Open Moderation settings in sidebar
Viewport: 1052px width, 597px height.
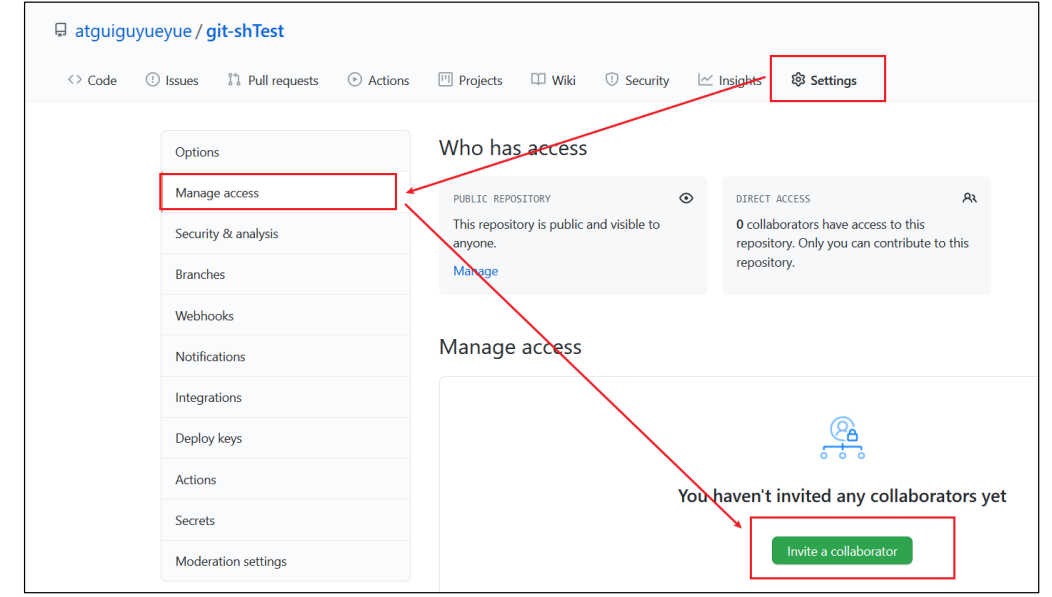point(286,561)
